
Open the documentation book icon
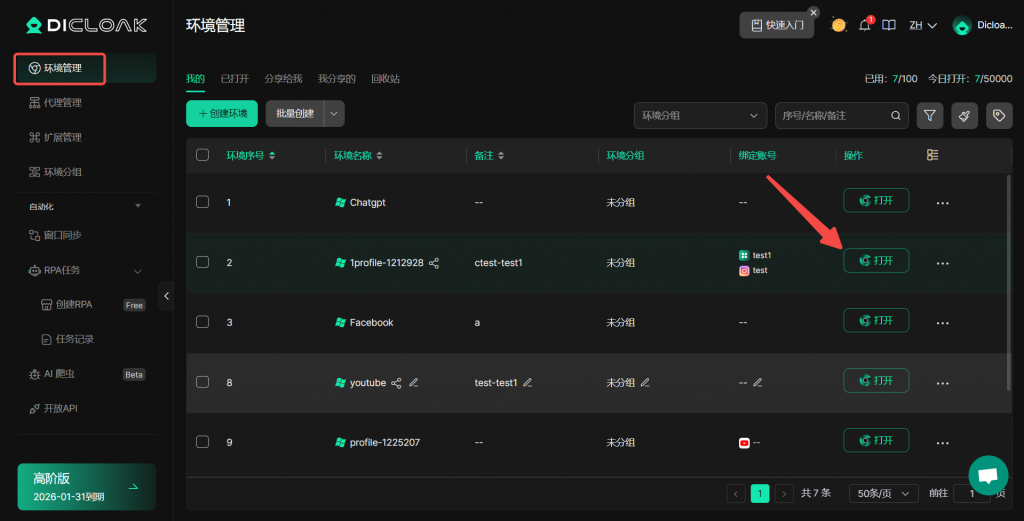pyautogui.click(x=889, y=25)
